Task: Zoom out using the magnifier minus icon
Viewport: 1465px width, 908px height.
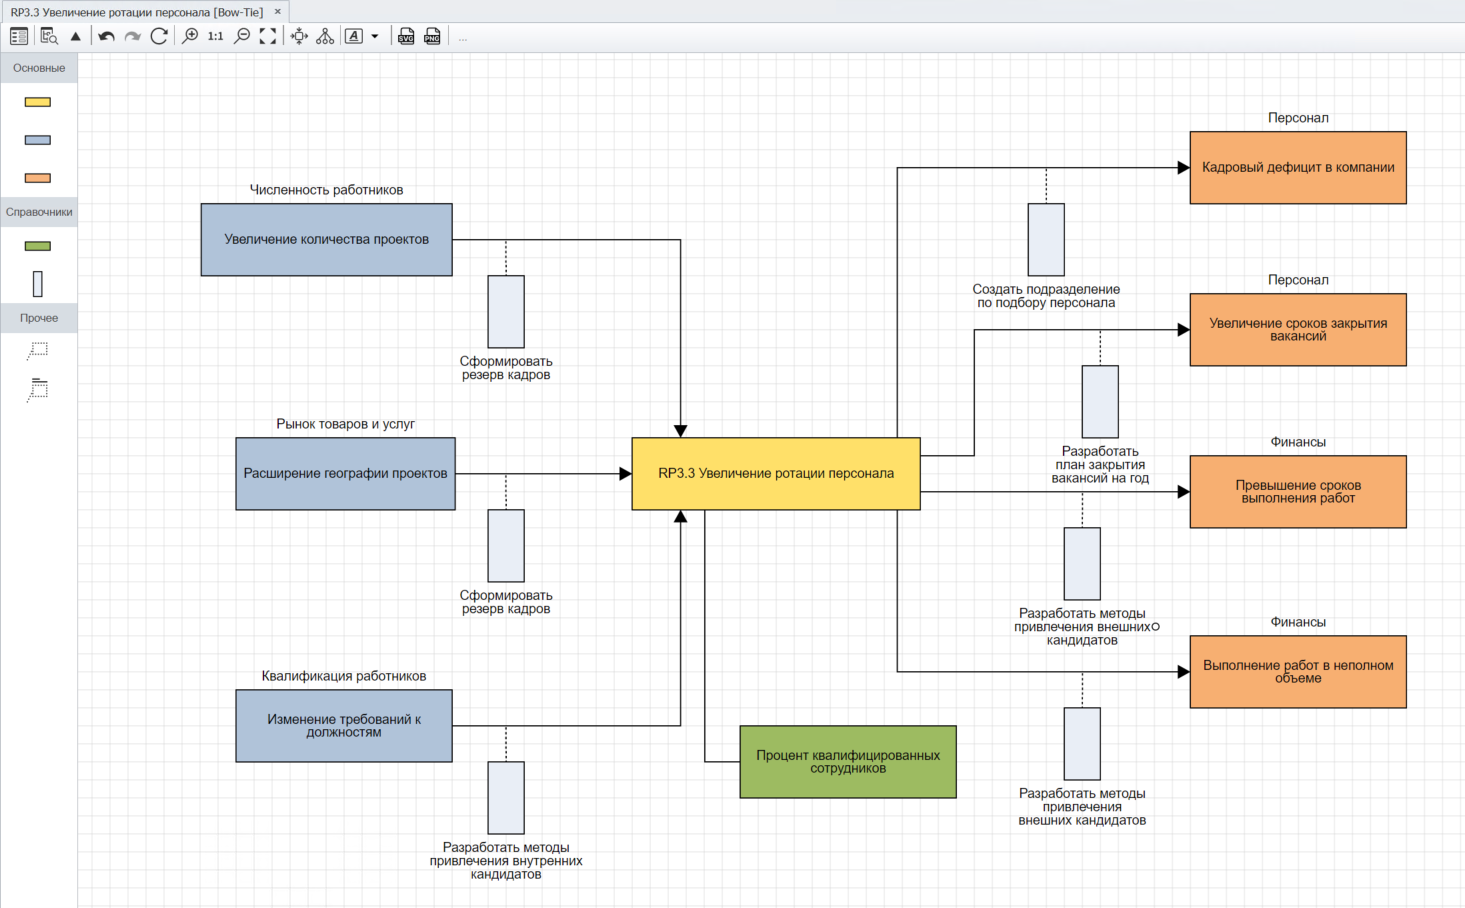Action: pyautogui.click(x=242, y=36)
